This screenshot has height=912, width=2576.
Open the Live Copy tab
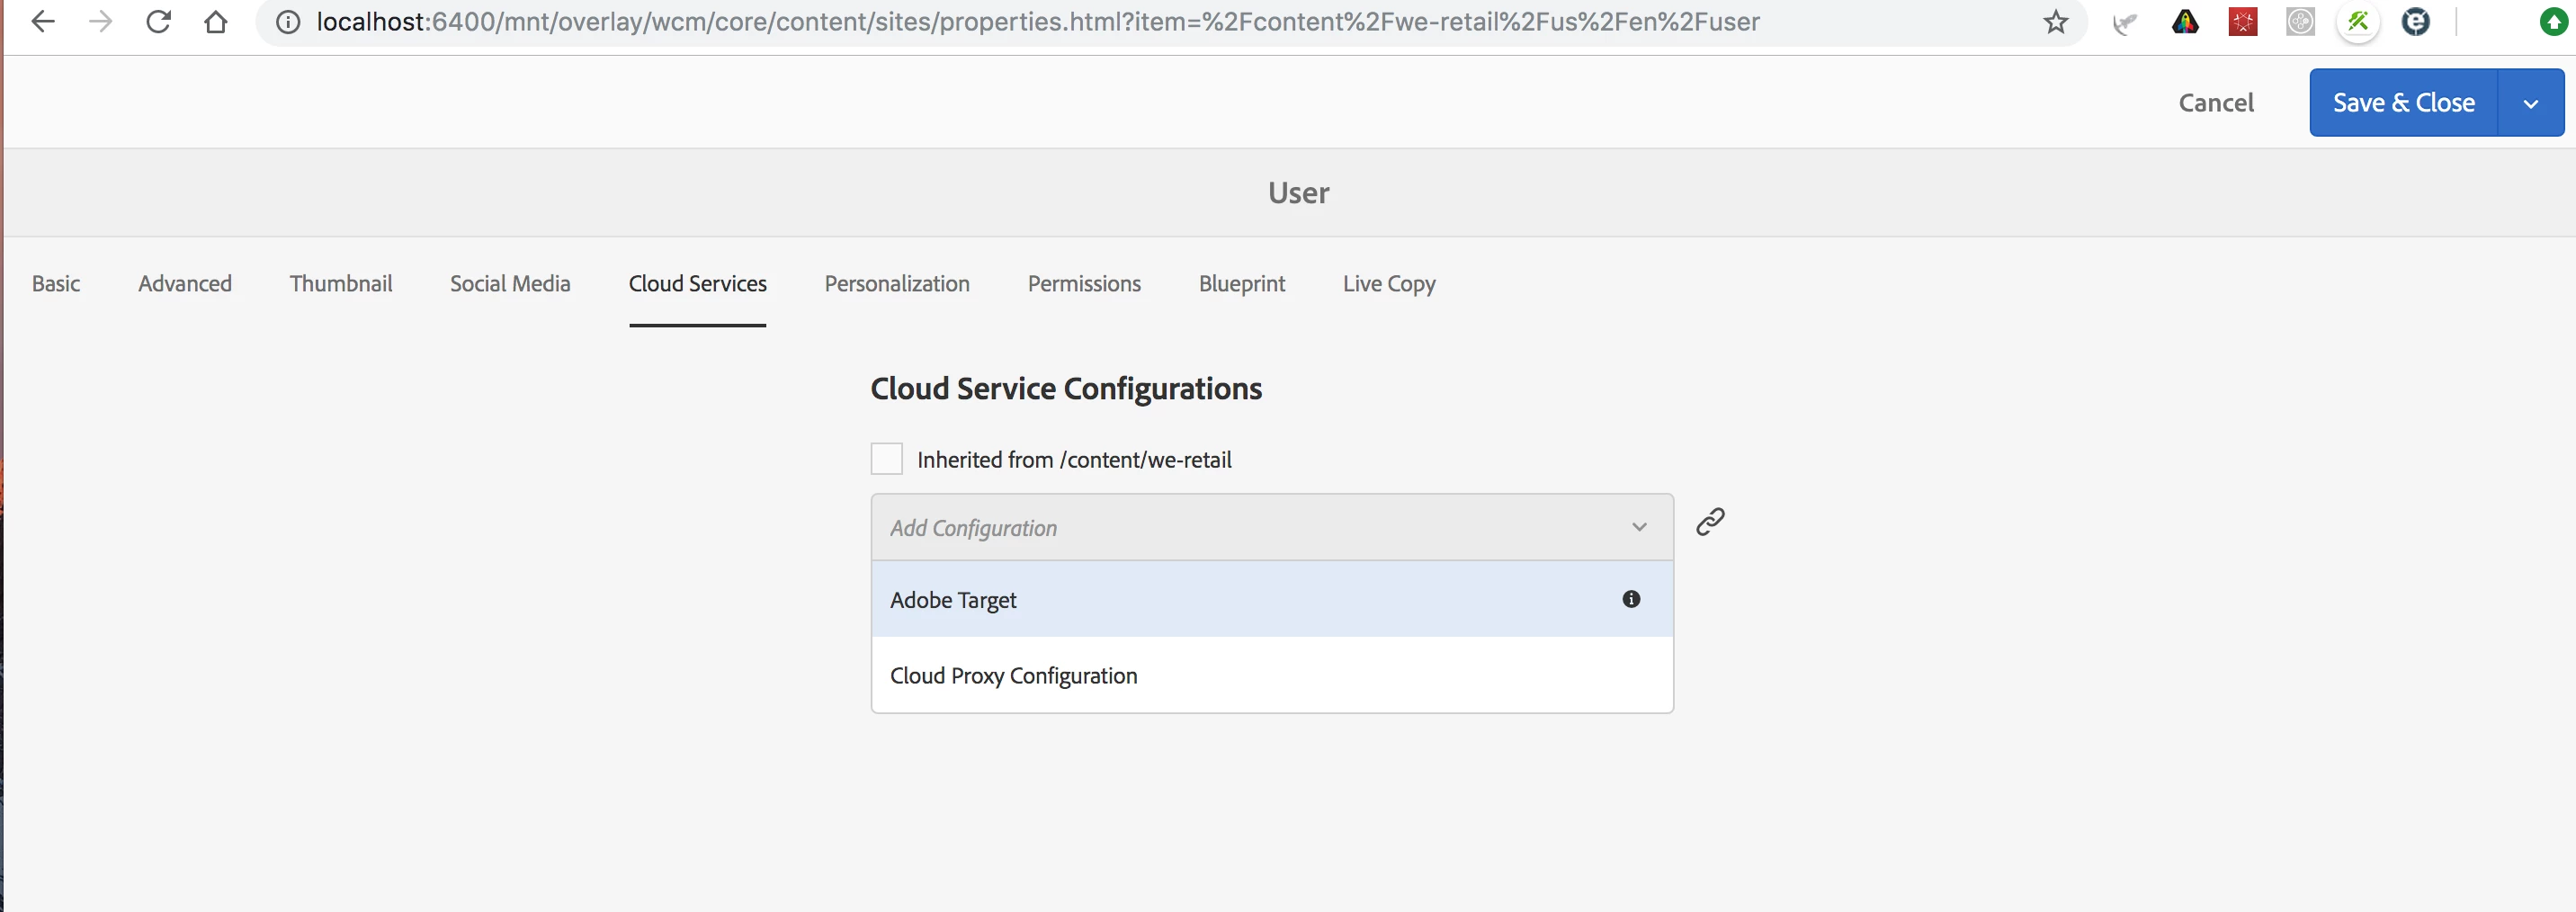point(1388,284)
